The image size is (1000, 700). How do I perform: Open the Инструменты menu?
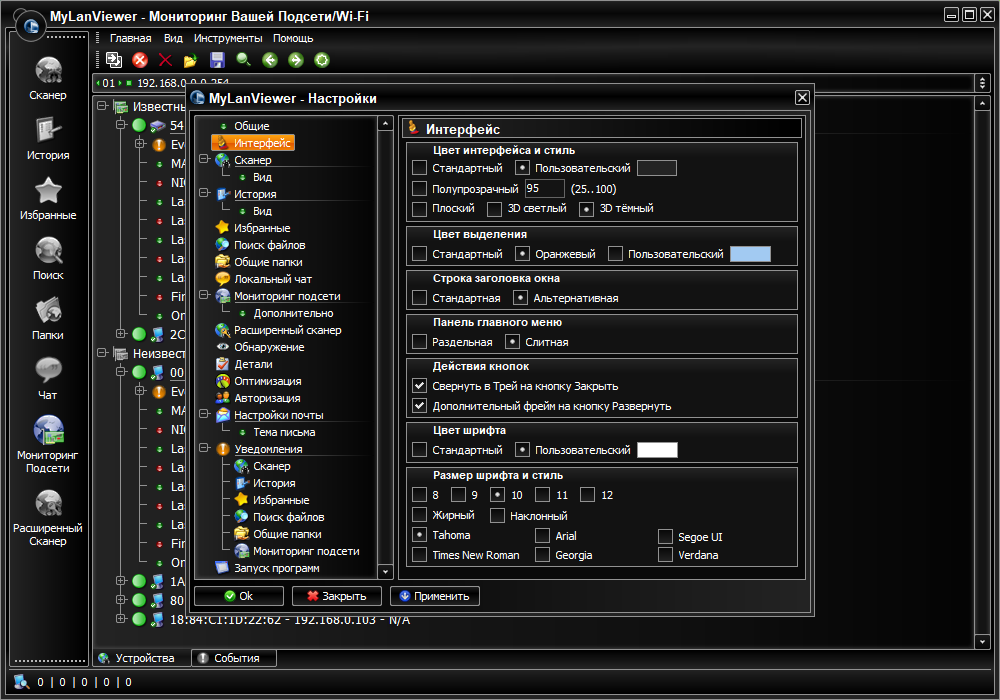228,38
